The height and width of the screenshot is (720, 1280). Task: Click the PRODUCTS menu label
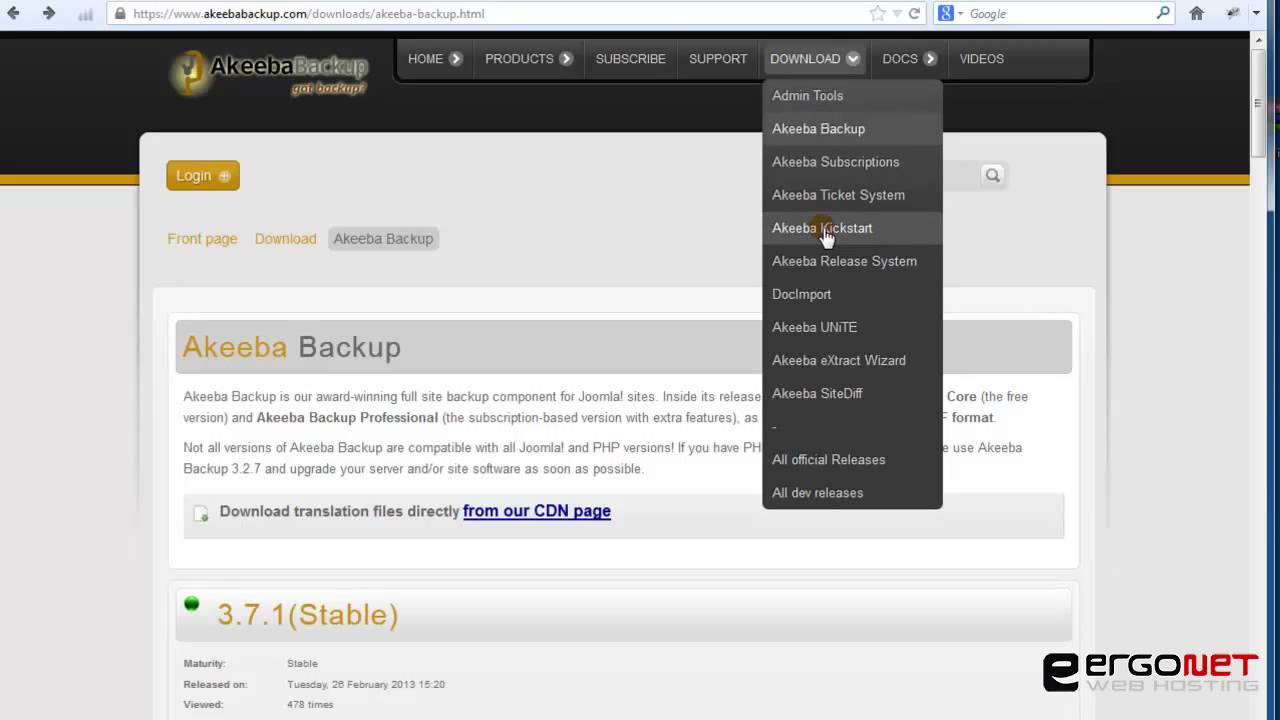pos(519,59)
